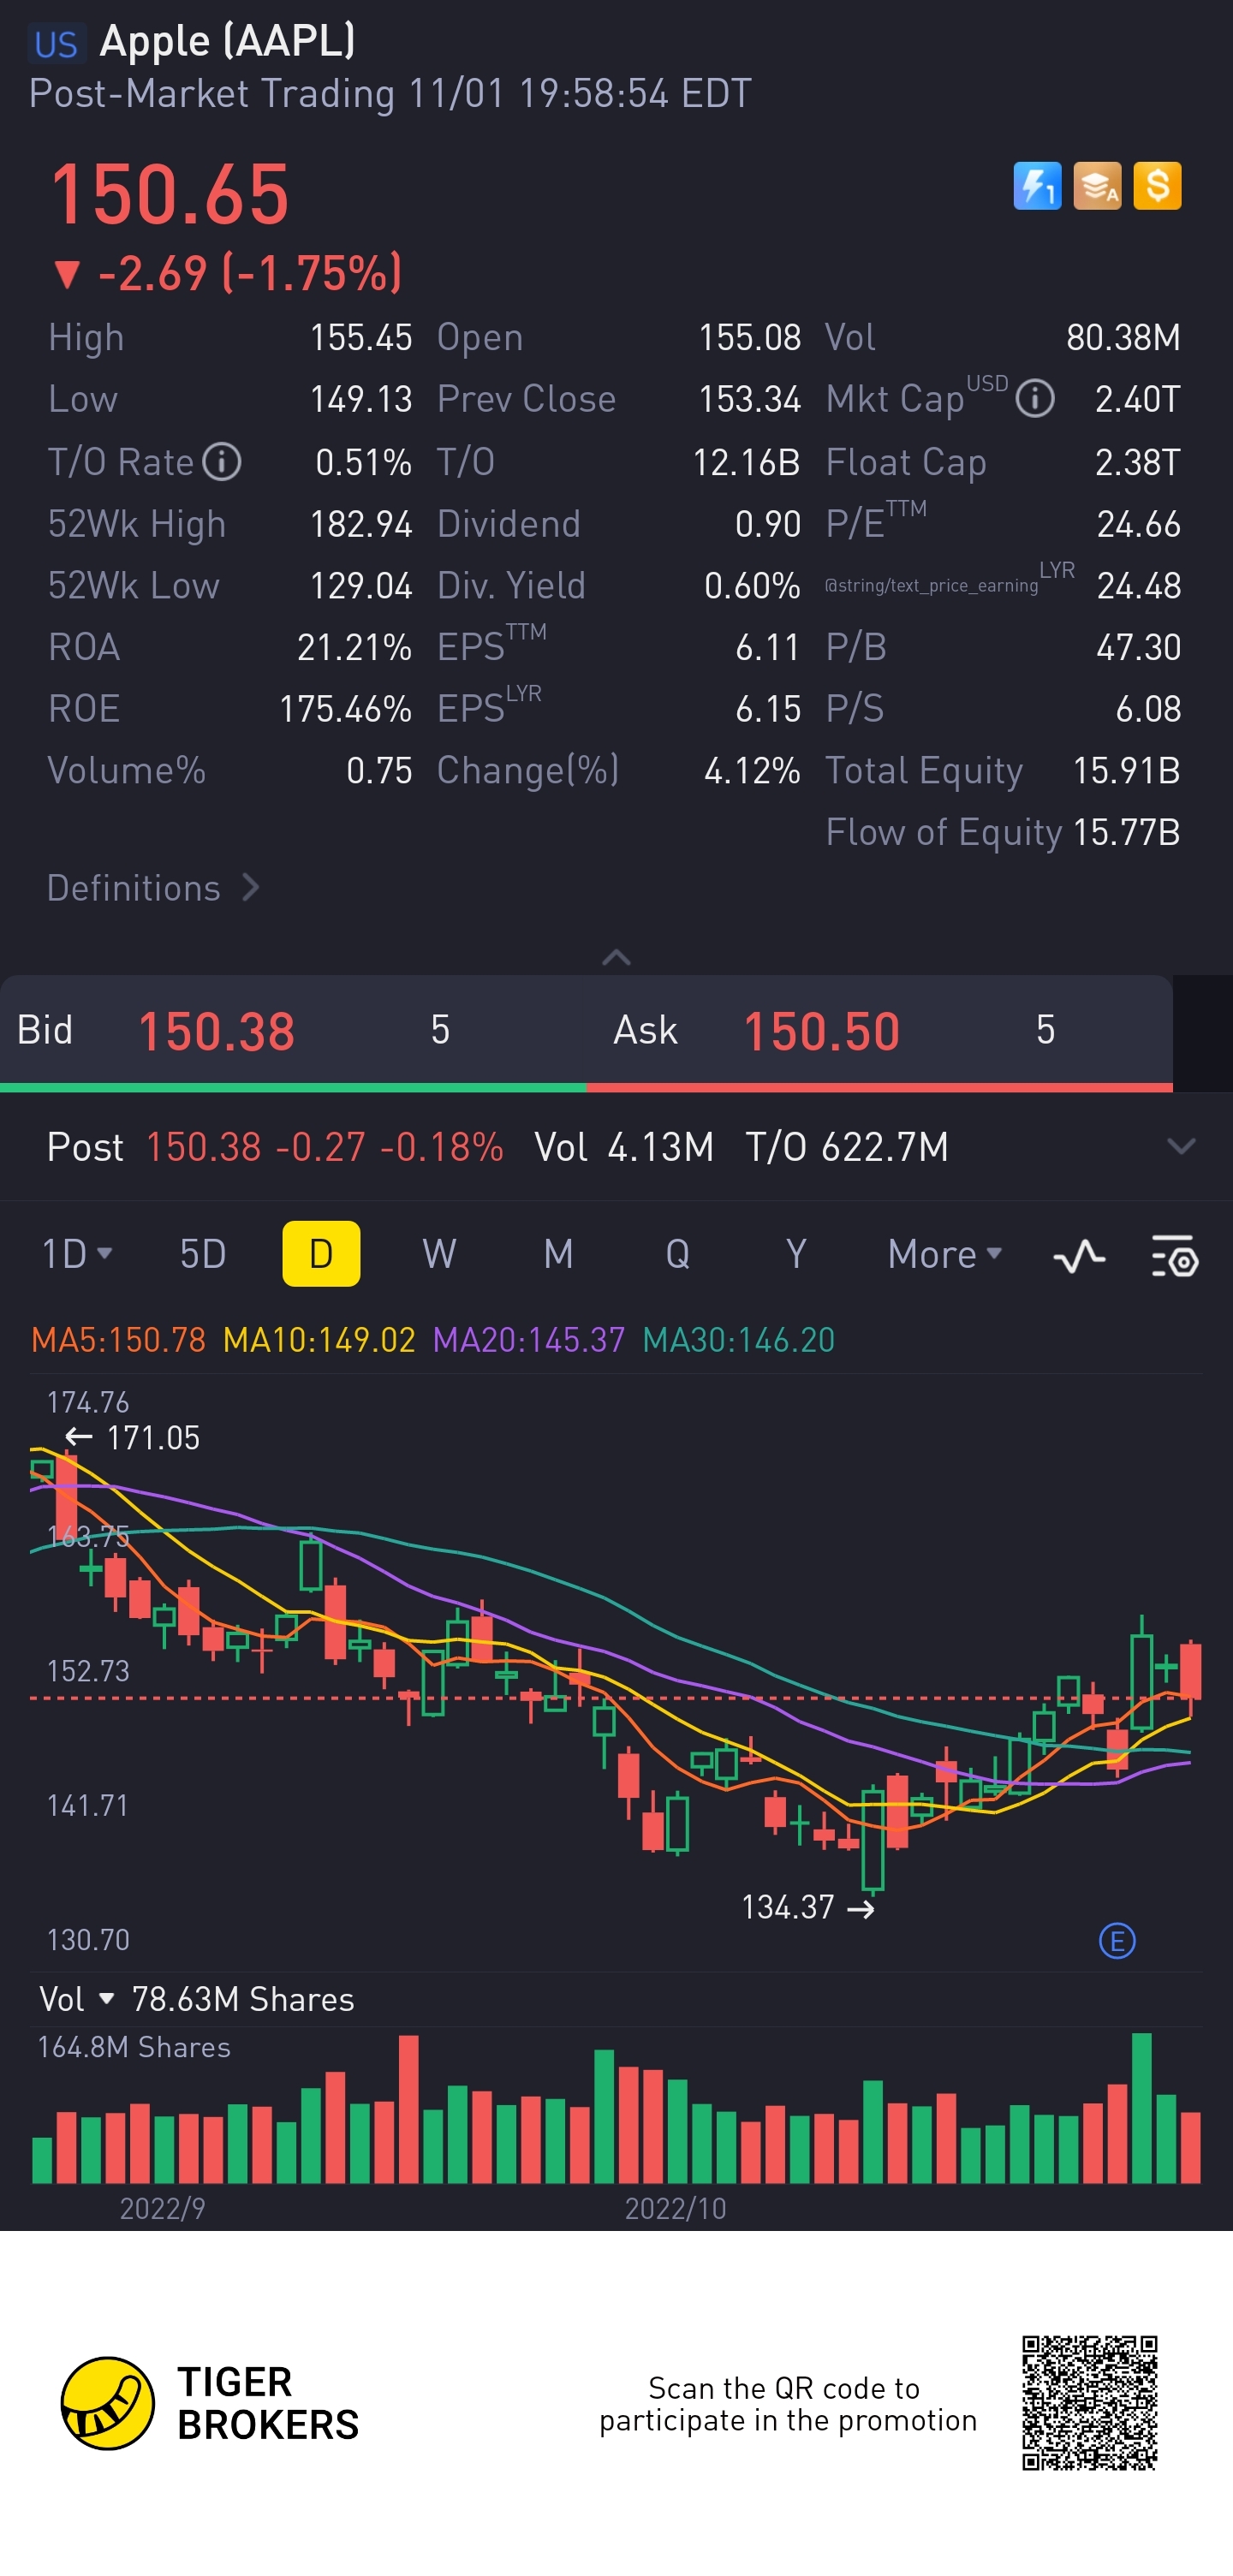Switch to yearly Y chart tab
Image resolution: width=1233 pixels, height=2576 pixels.
coord(796,1254)
